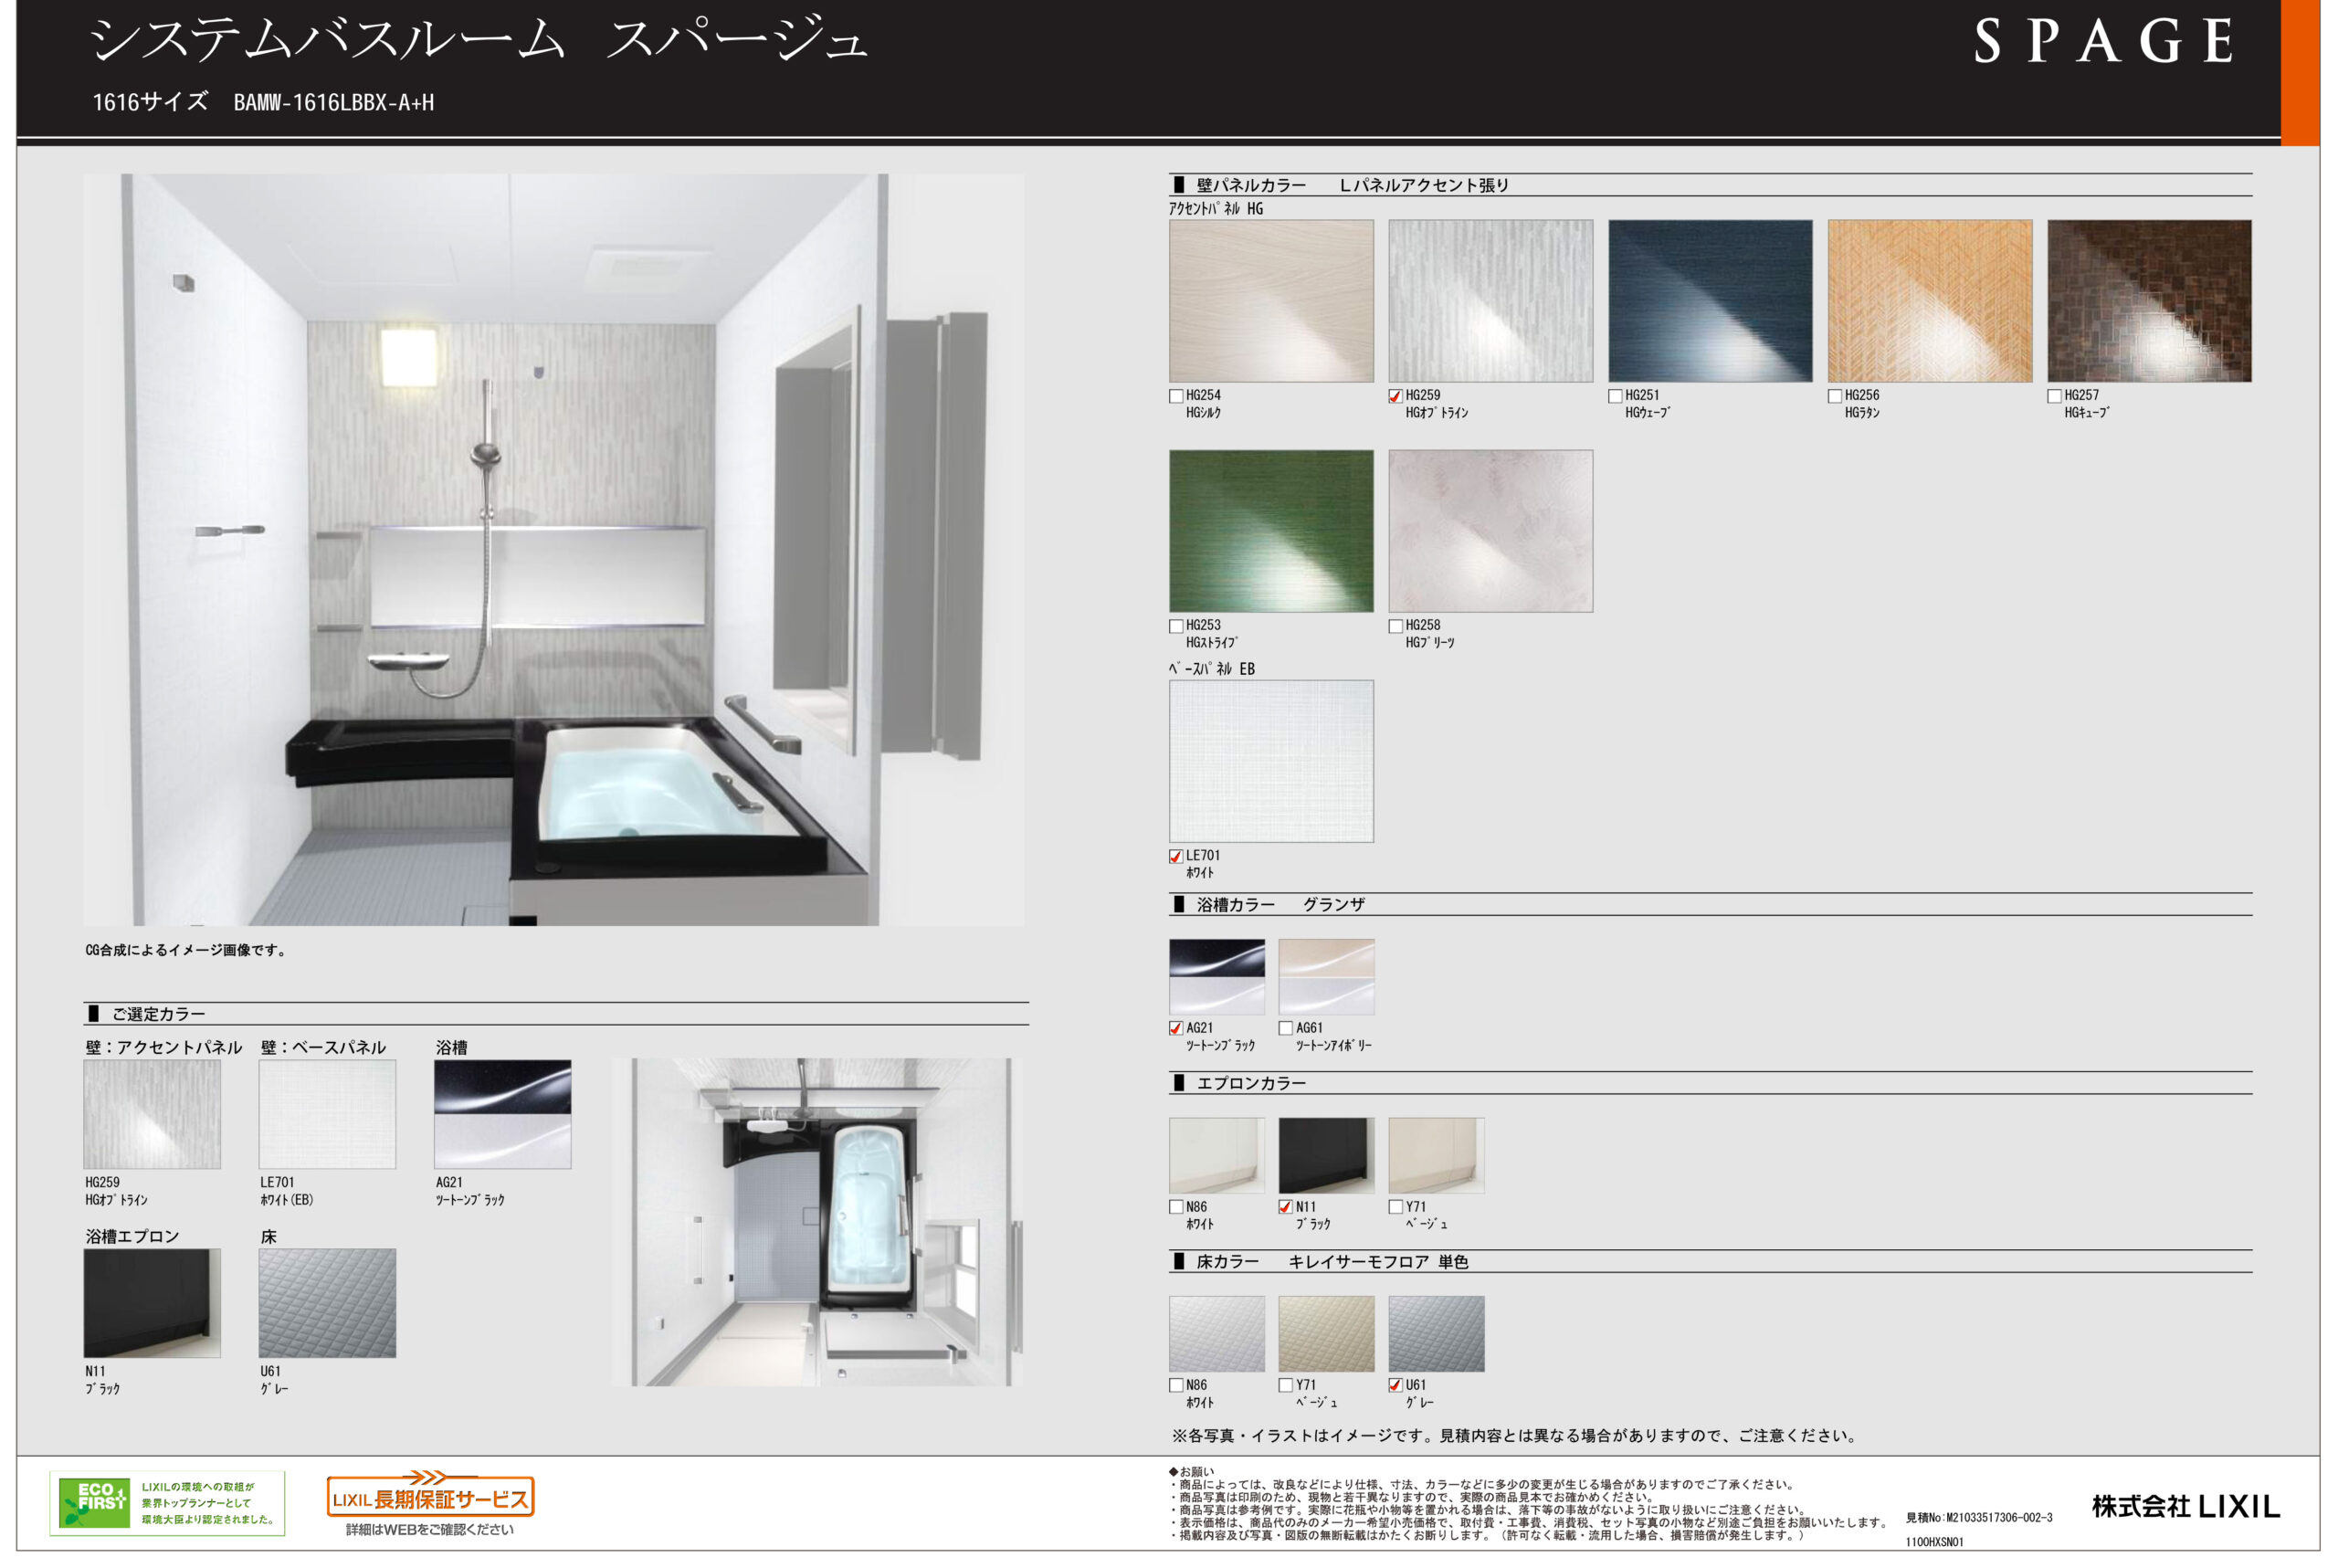Select the ご選定カラー section heading
This screenshot has width=2338, height=1568.
click(x=147, y=1014)
